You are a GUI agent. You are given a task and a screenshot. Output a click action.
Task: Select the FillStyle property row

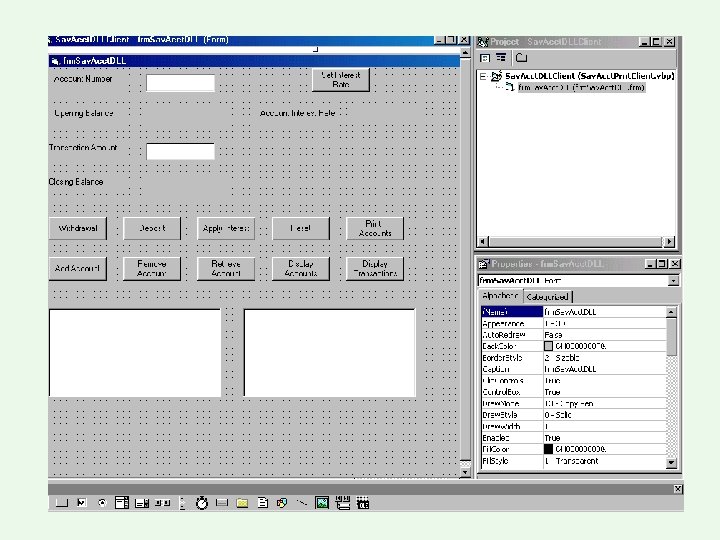click(x=574, y=461)
